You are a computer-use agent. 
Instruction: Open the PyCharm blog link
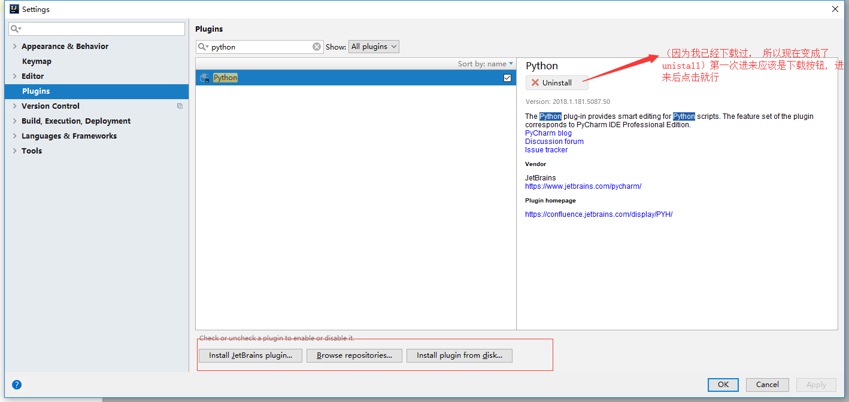click(x=548, y=133)
